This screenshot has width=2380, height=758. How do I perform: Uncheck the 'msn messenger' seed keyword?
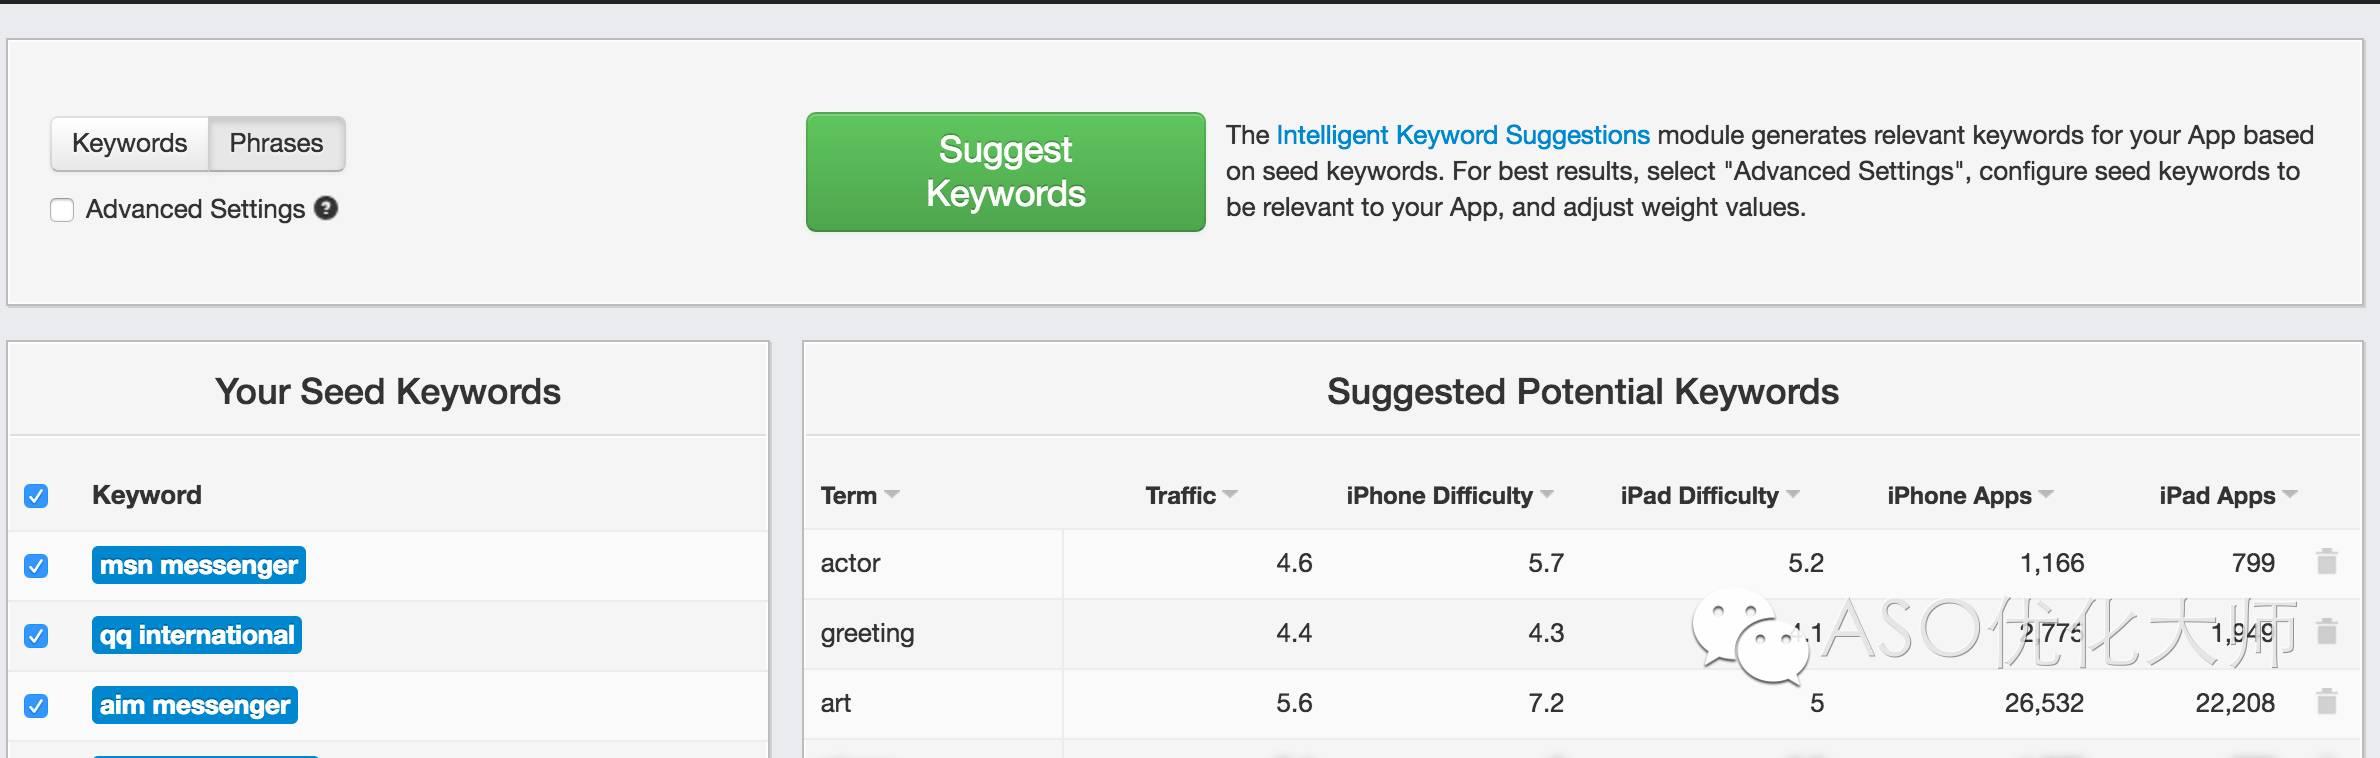pyautogui.click(x=36, y=565)
